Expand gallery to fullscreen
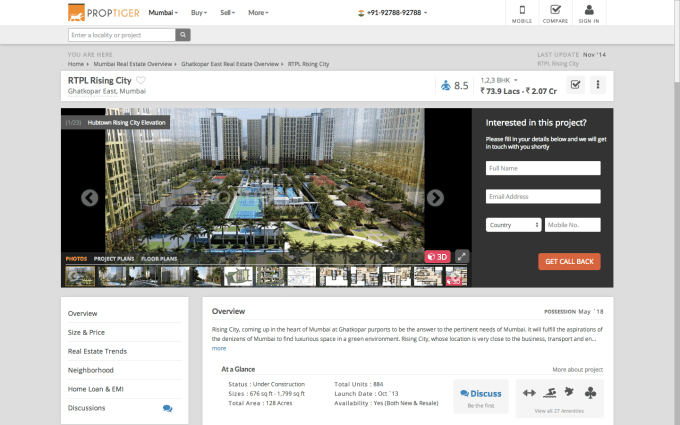 462,256
